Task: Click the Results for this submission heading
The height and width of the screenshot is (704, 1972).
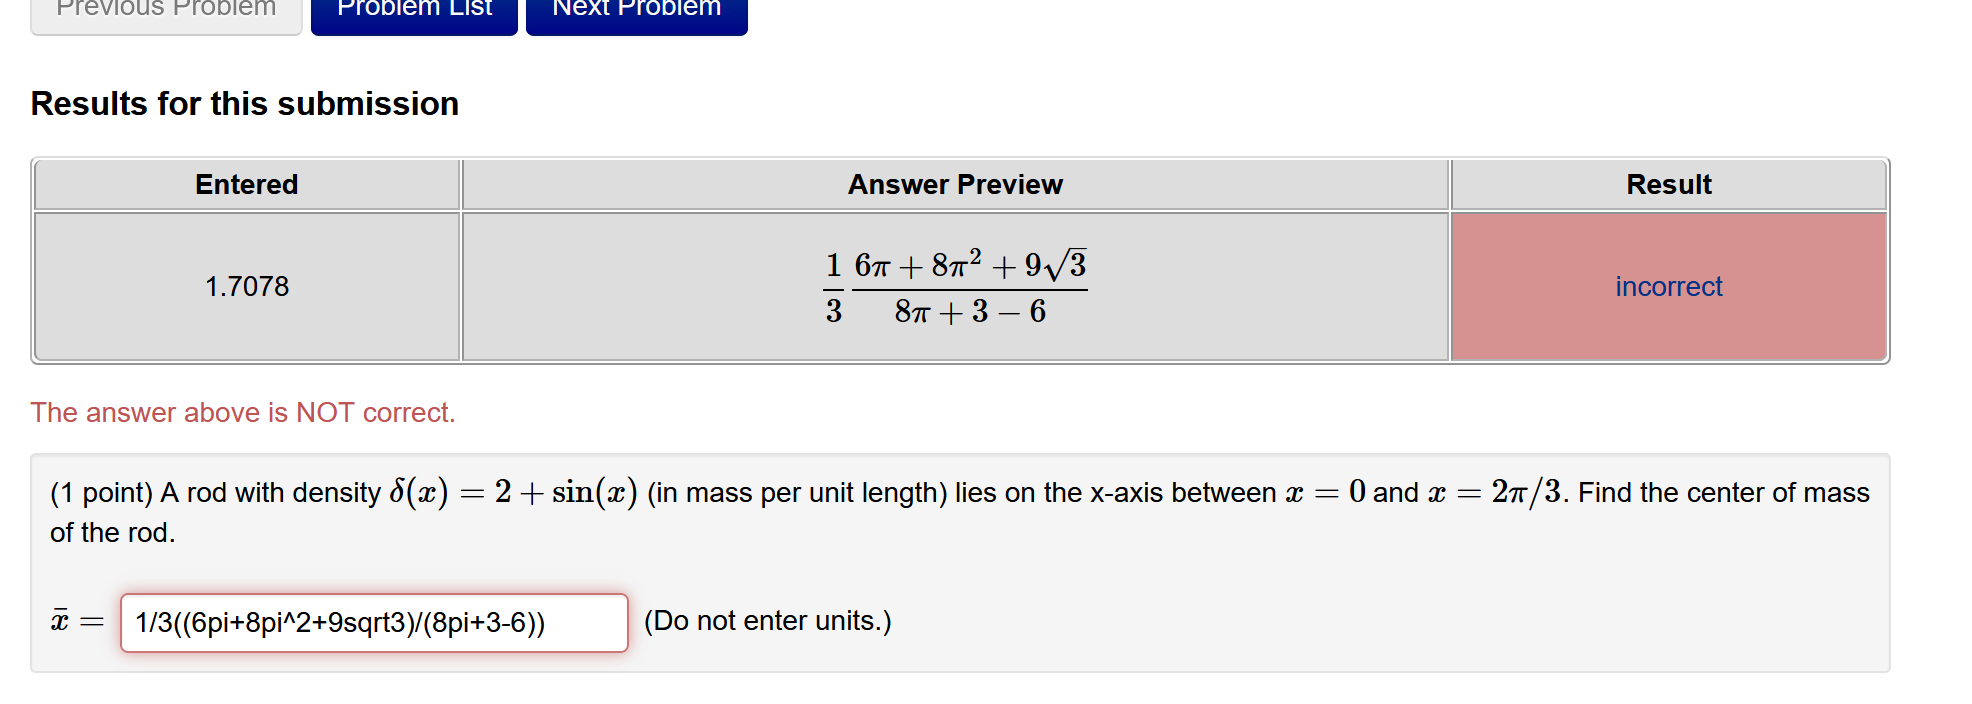Action: (244, 103)
